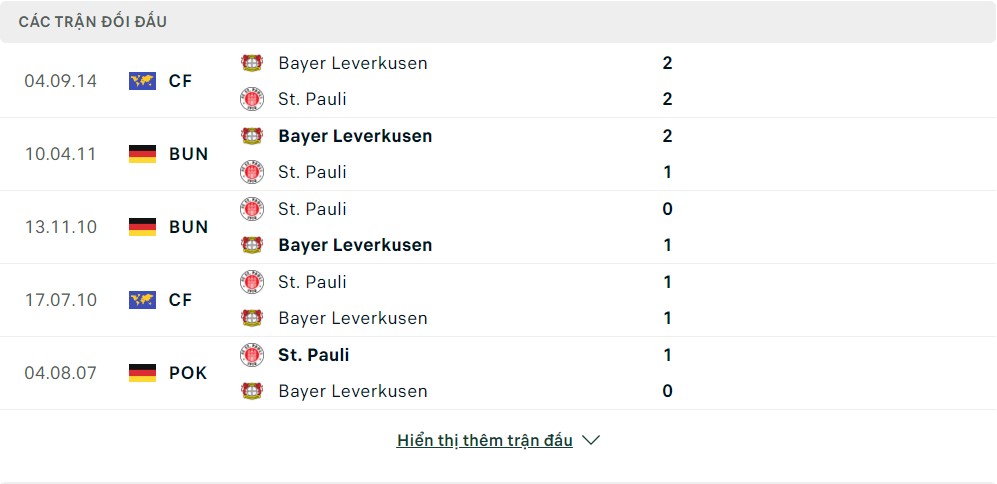
Task: Open bold Bayer Leverkusen name in 10.04.11 match
Action: tap(355, 136)
